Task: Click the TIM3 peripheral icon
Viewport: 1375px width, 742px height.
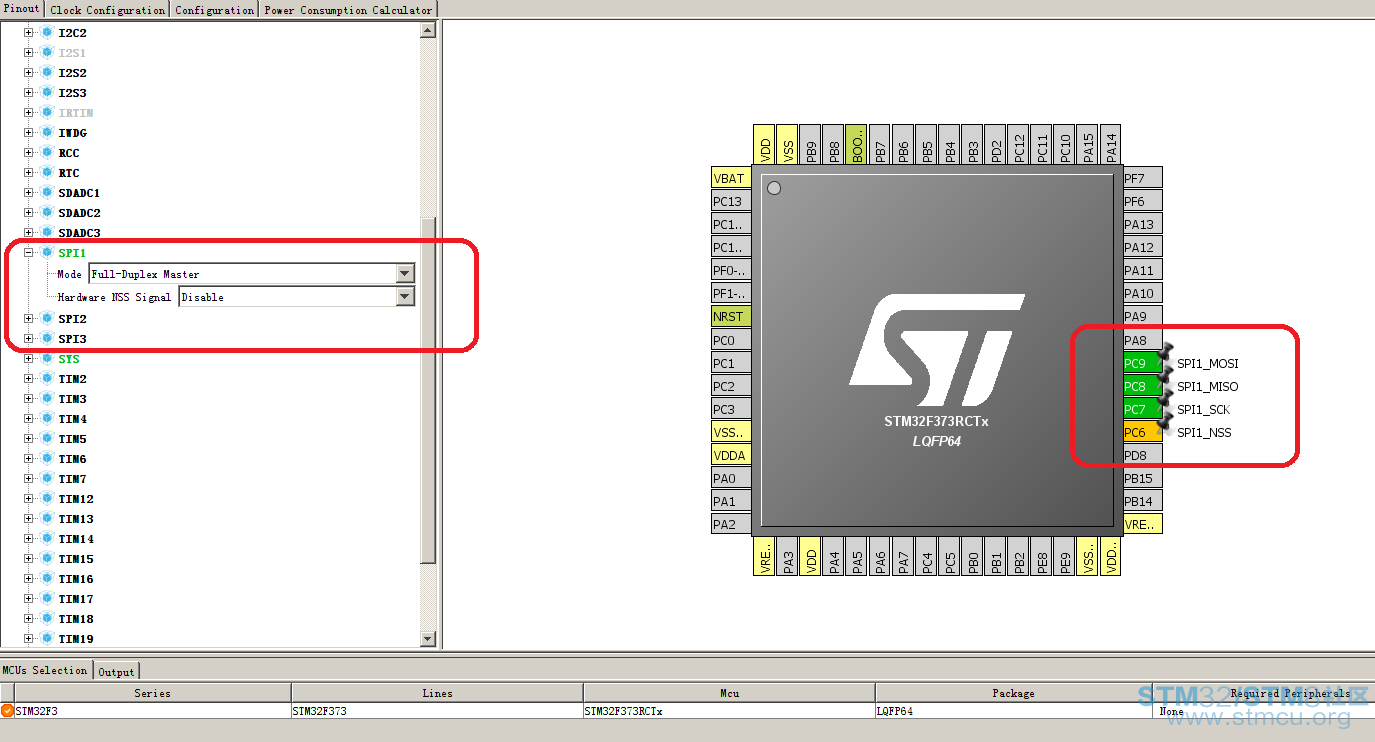Action: tap(46, 399)
